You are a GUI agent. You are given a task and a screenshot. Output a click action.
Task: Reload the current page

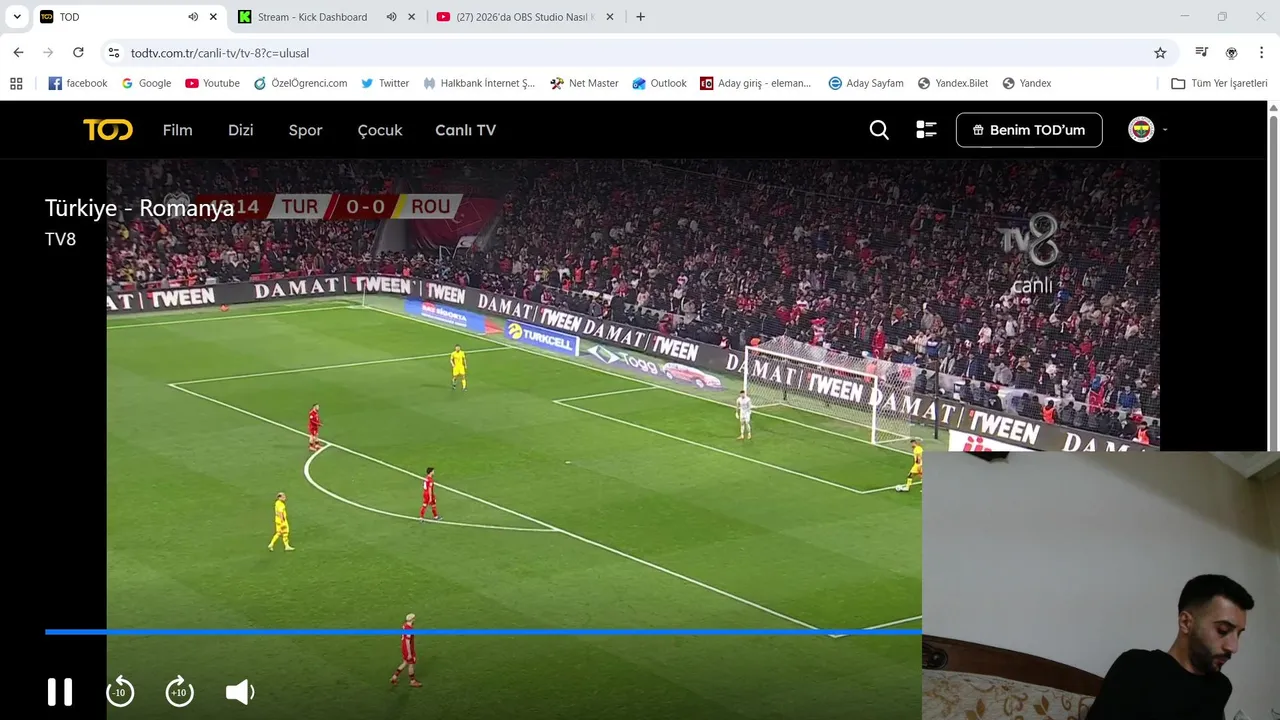(78, 53)
